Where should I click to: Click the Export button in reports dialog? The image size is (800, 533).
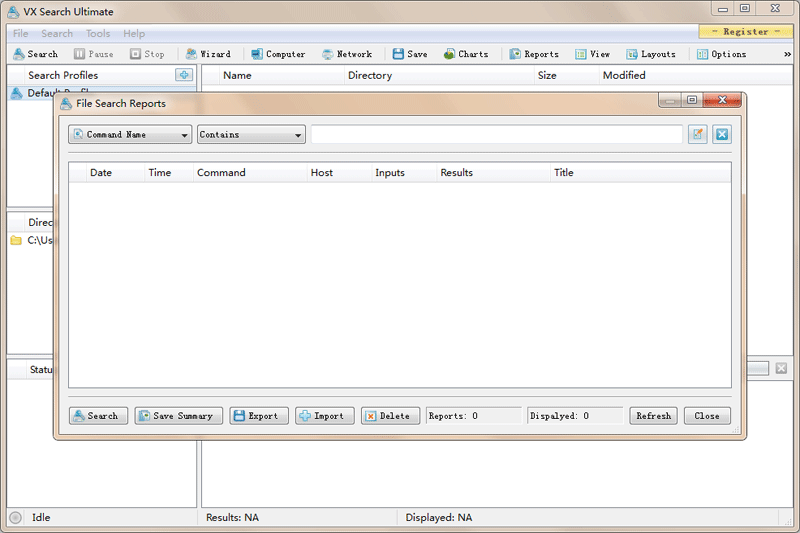tap(259, 416)
